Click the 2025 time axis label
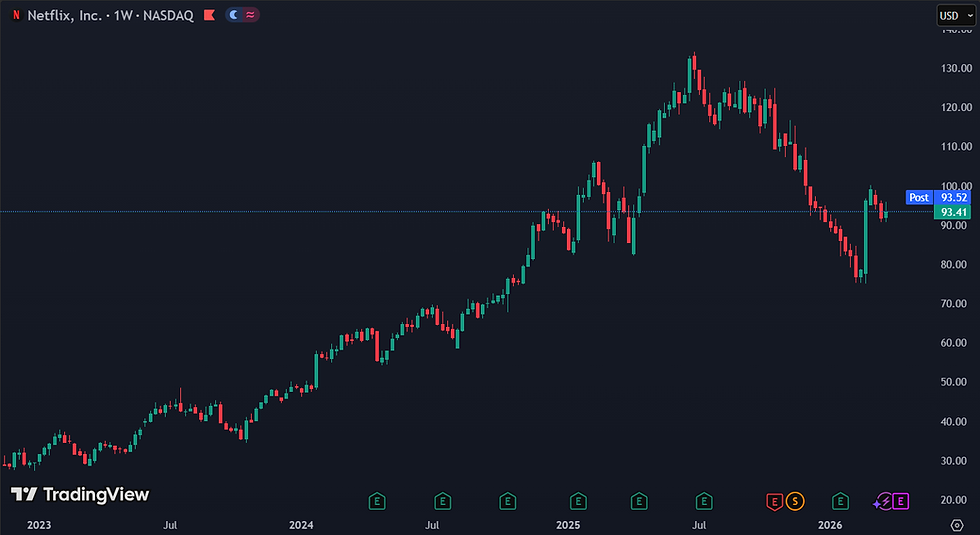980x535 pixels. pyautogui.click(x=568, y=525)
